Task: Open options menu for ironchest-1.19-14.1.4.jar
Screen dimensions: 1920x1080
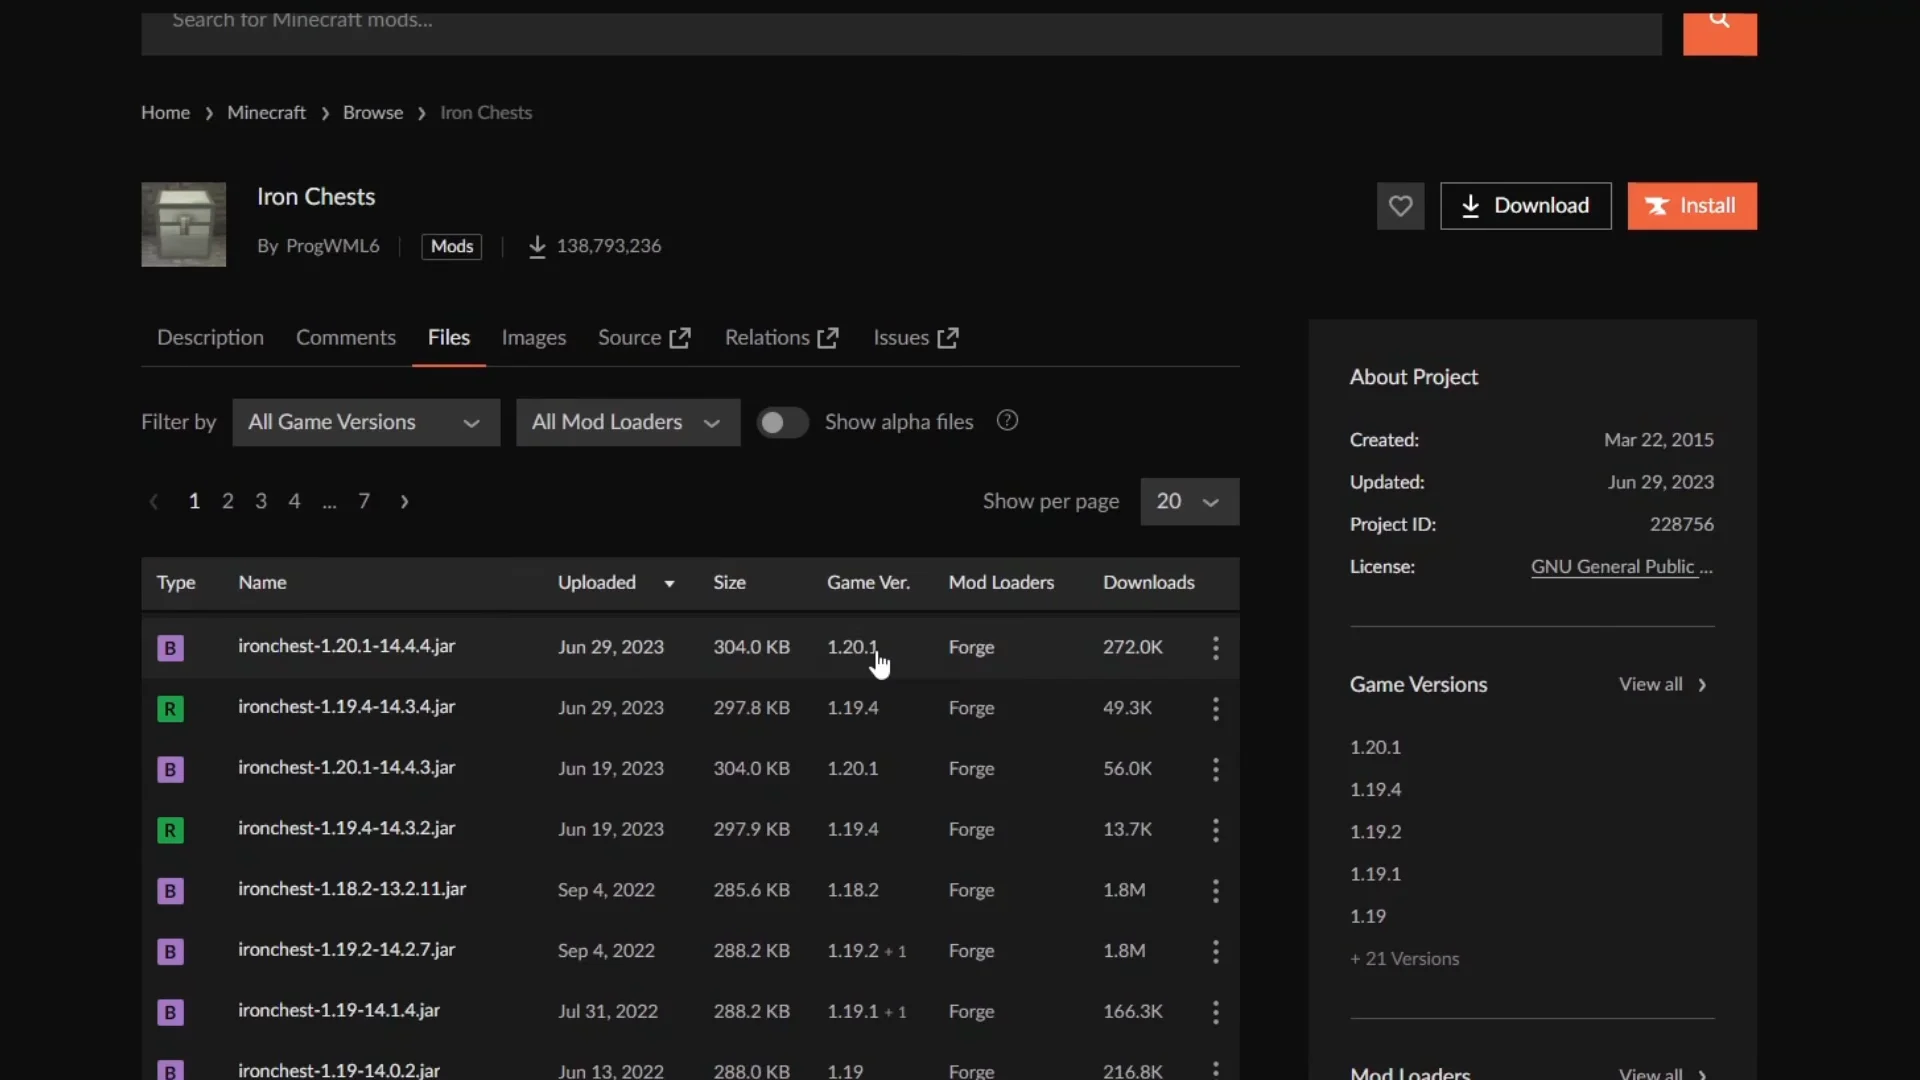Action: (x=1216, y=1012)
